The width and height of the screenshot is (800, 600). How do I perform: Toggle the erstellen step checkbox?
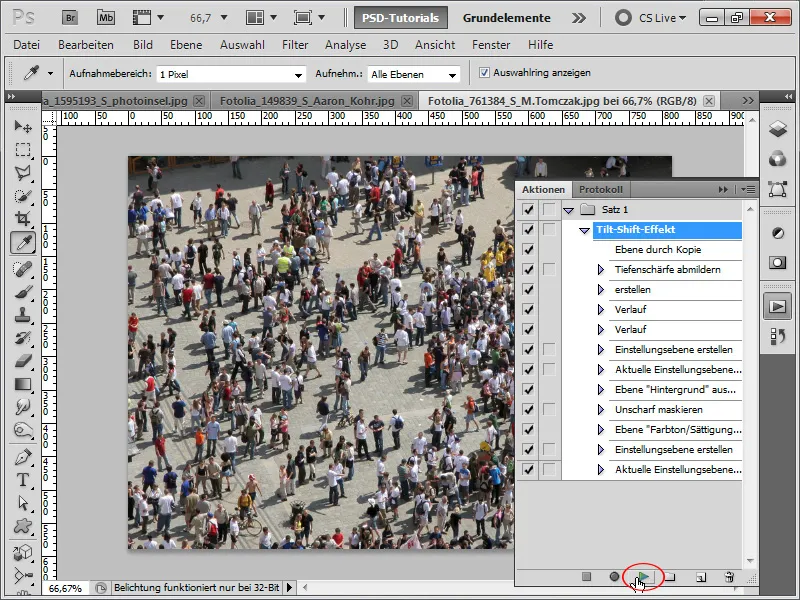click(528, 289)
